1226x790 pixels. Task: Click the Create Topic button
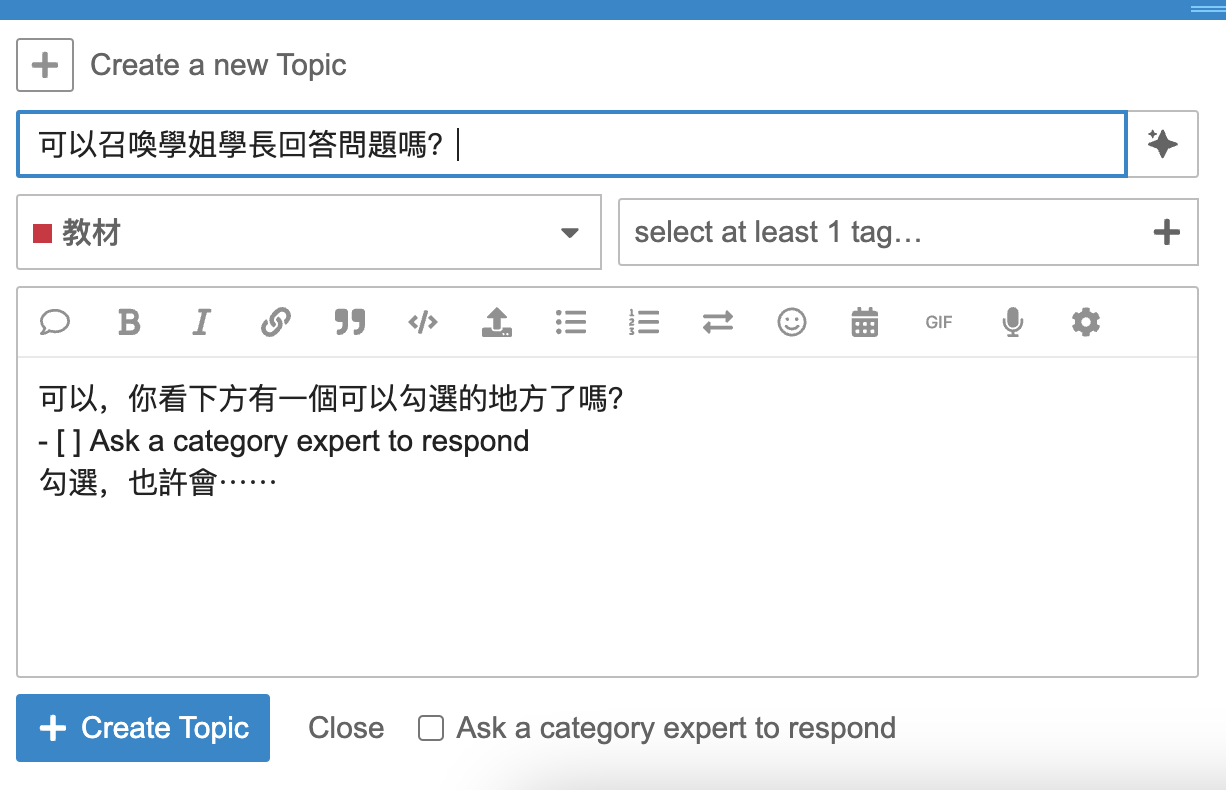pos(143,728)
